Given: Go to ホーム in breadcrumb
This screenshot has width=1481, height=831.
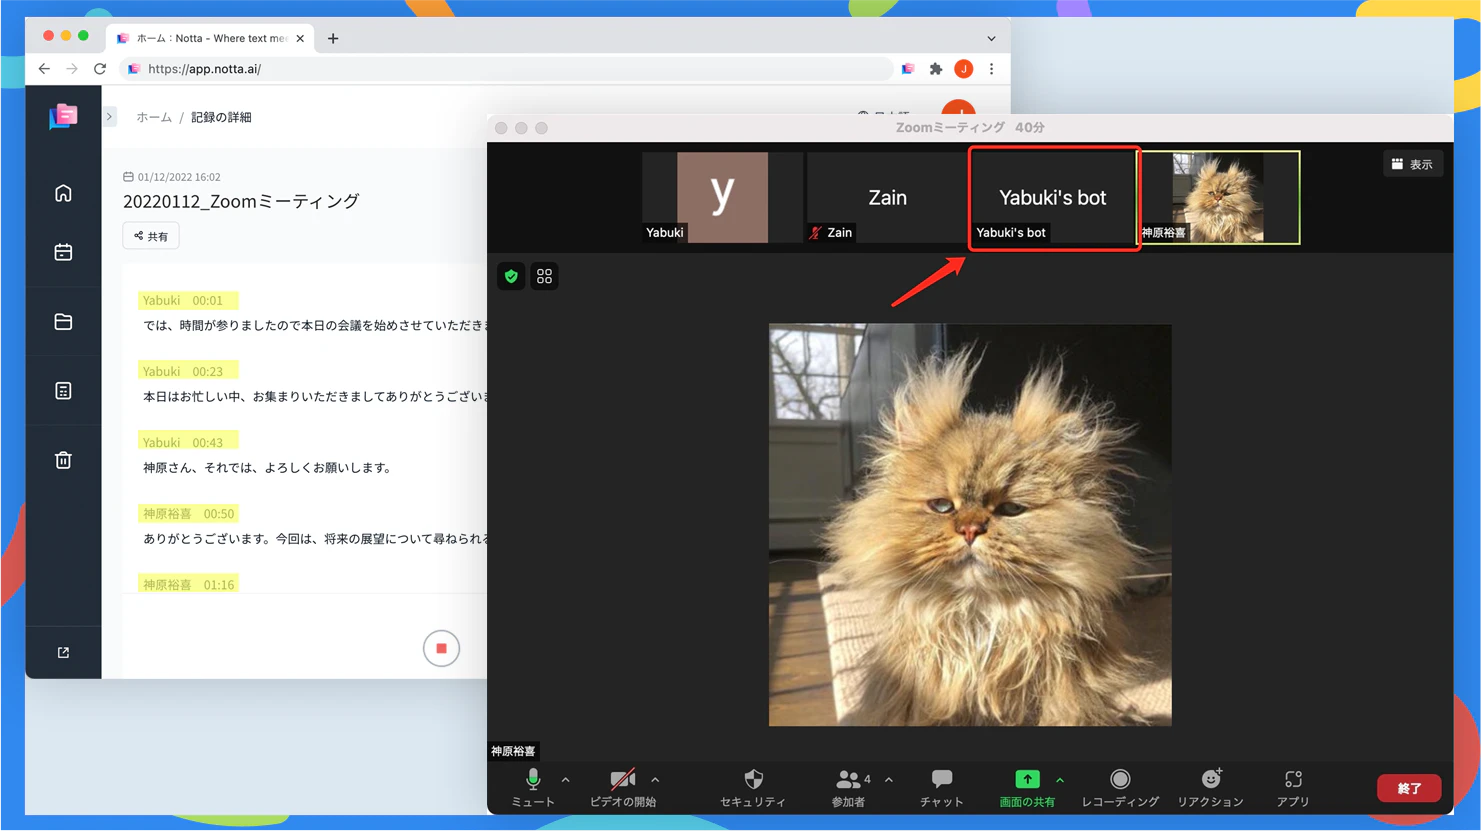Looking at the screenshot, I should (x=154, y=117).
